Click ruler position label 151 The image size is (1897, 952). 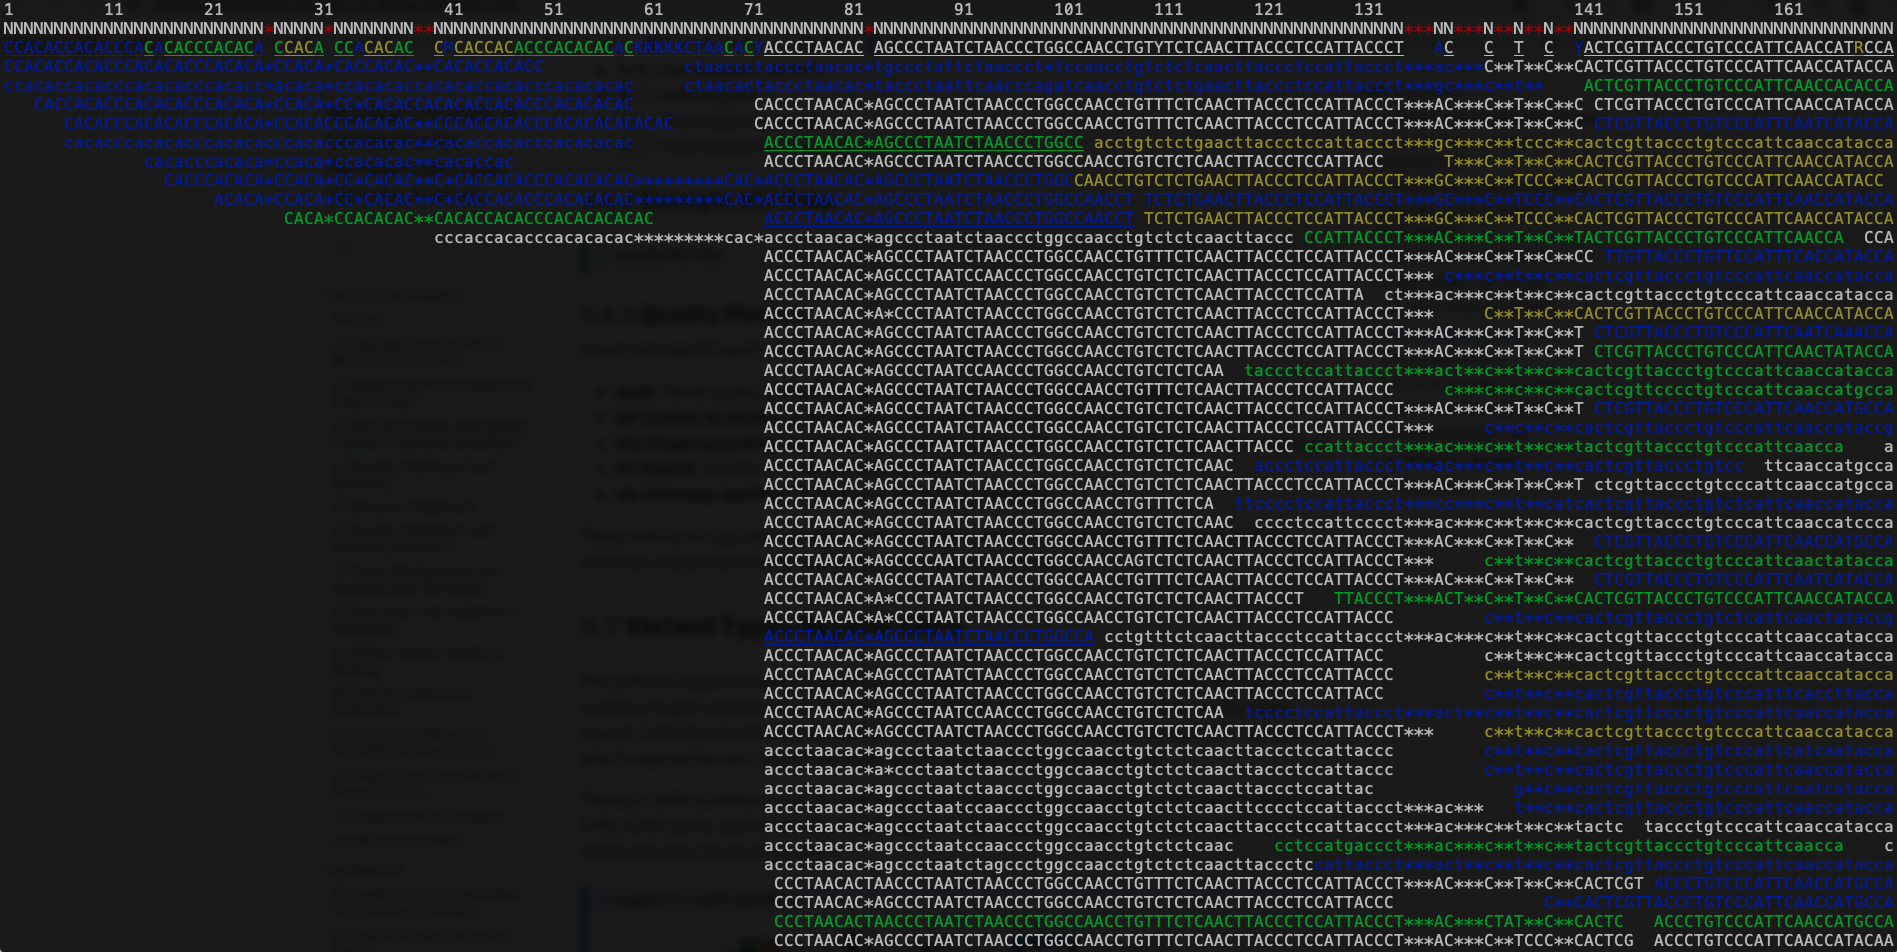[1689, 9]
